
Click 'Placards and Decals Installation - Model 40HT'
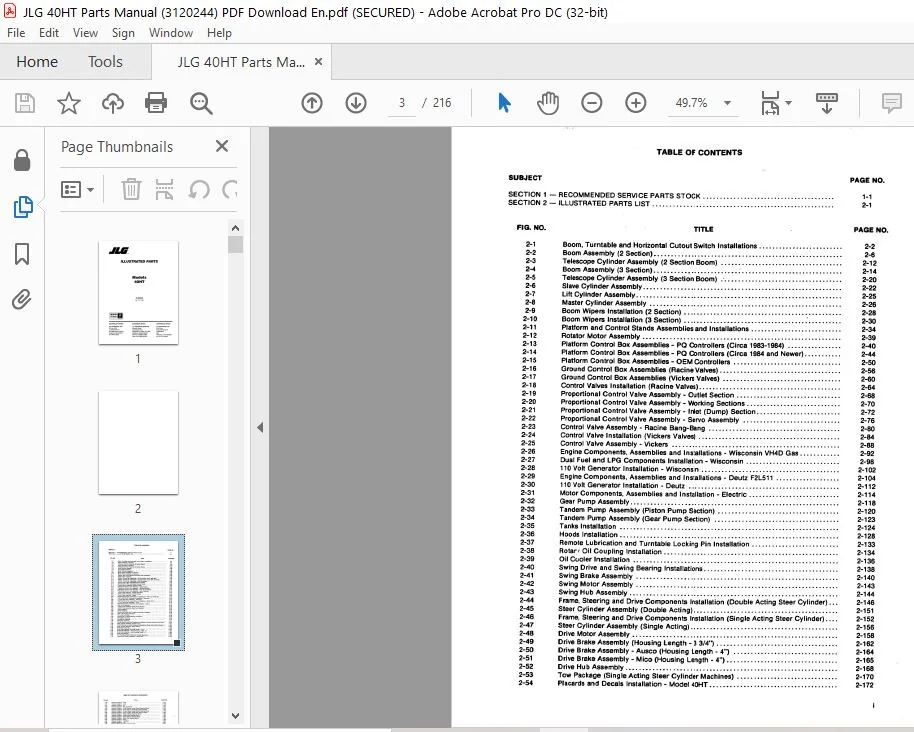coord(632,684)
